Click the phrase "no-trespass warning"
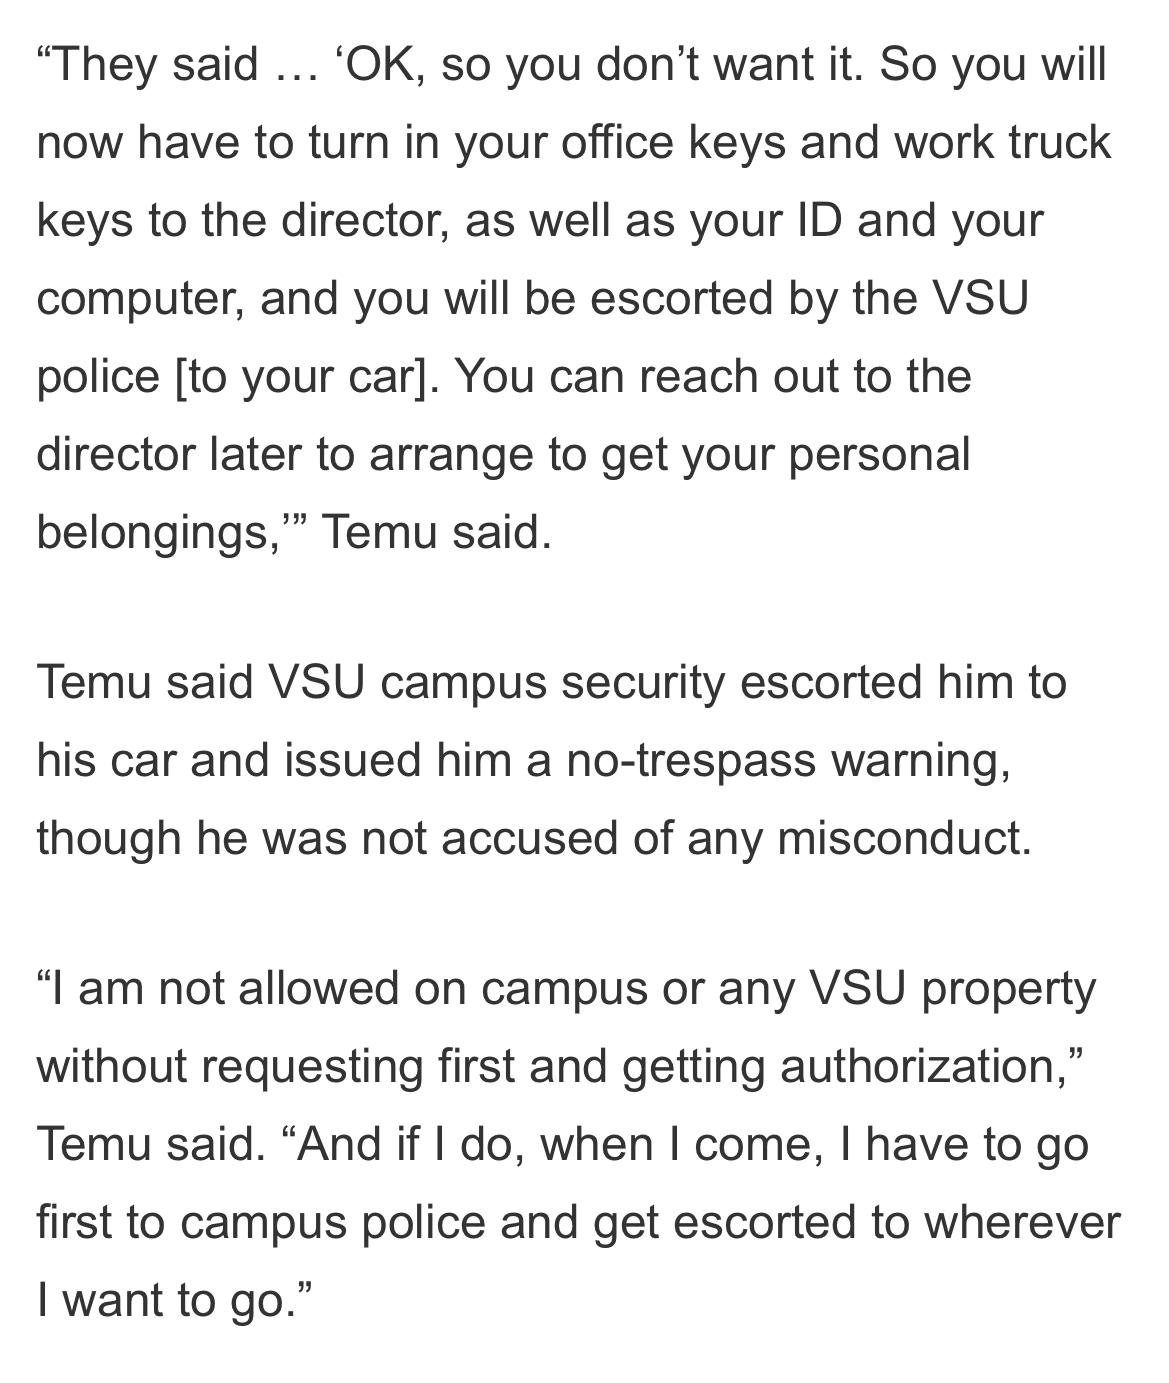 787,760
